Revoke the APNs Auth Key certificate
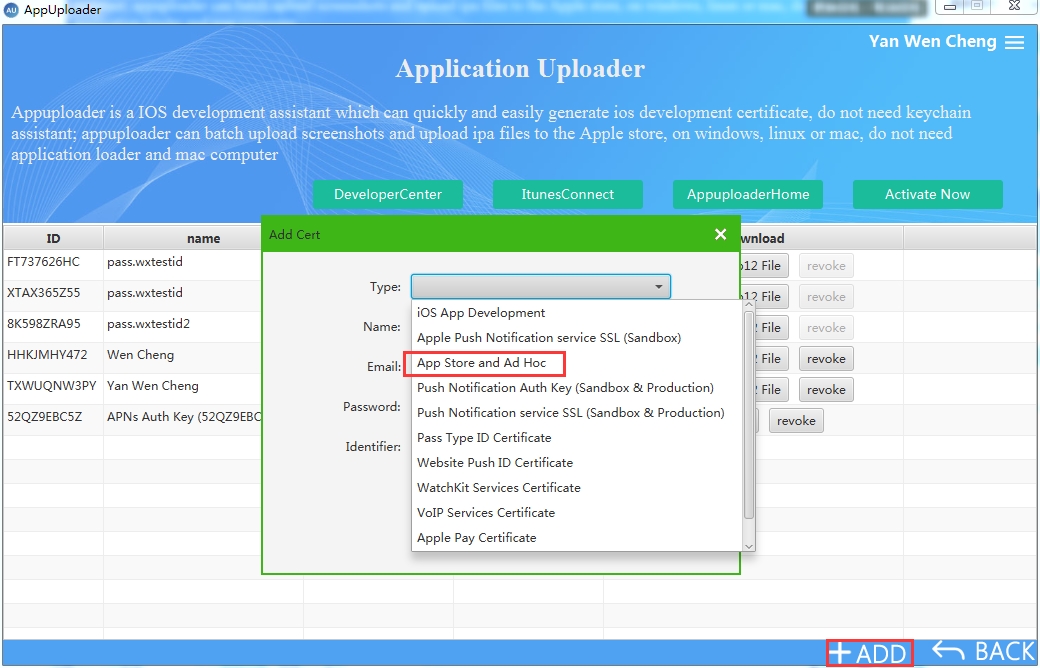 point(796,421)
